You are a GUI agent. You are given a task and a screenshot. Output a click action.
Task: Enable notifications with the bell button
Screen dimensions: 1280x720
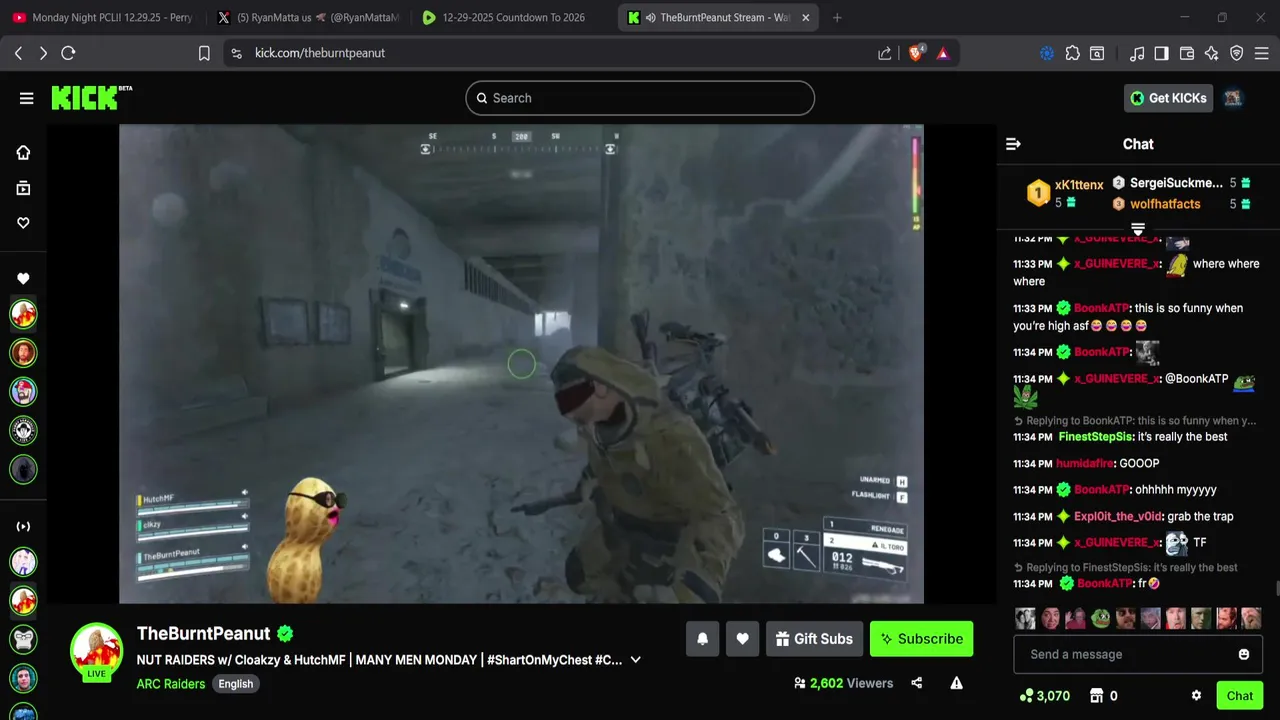point(702,639)
